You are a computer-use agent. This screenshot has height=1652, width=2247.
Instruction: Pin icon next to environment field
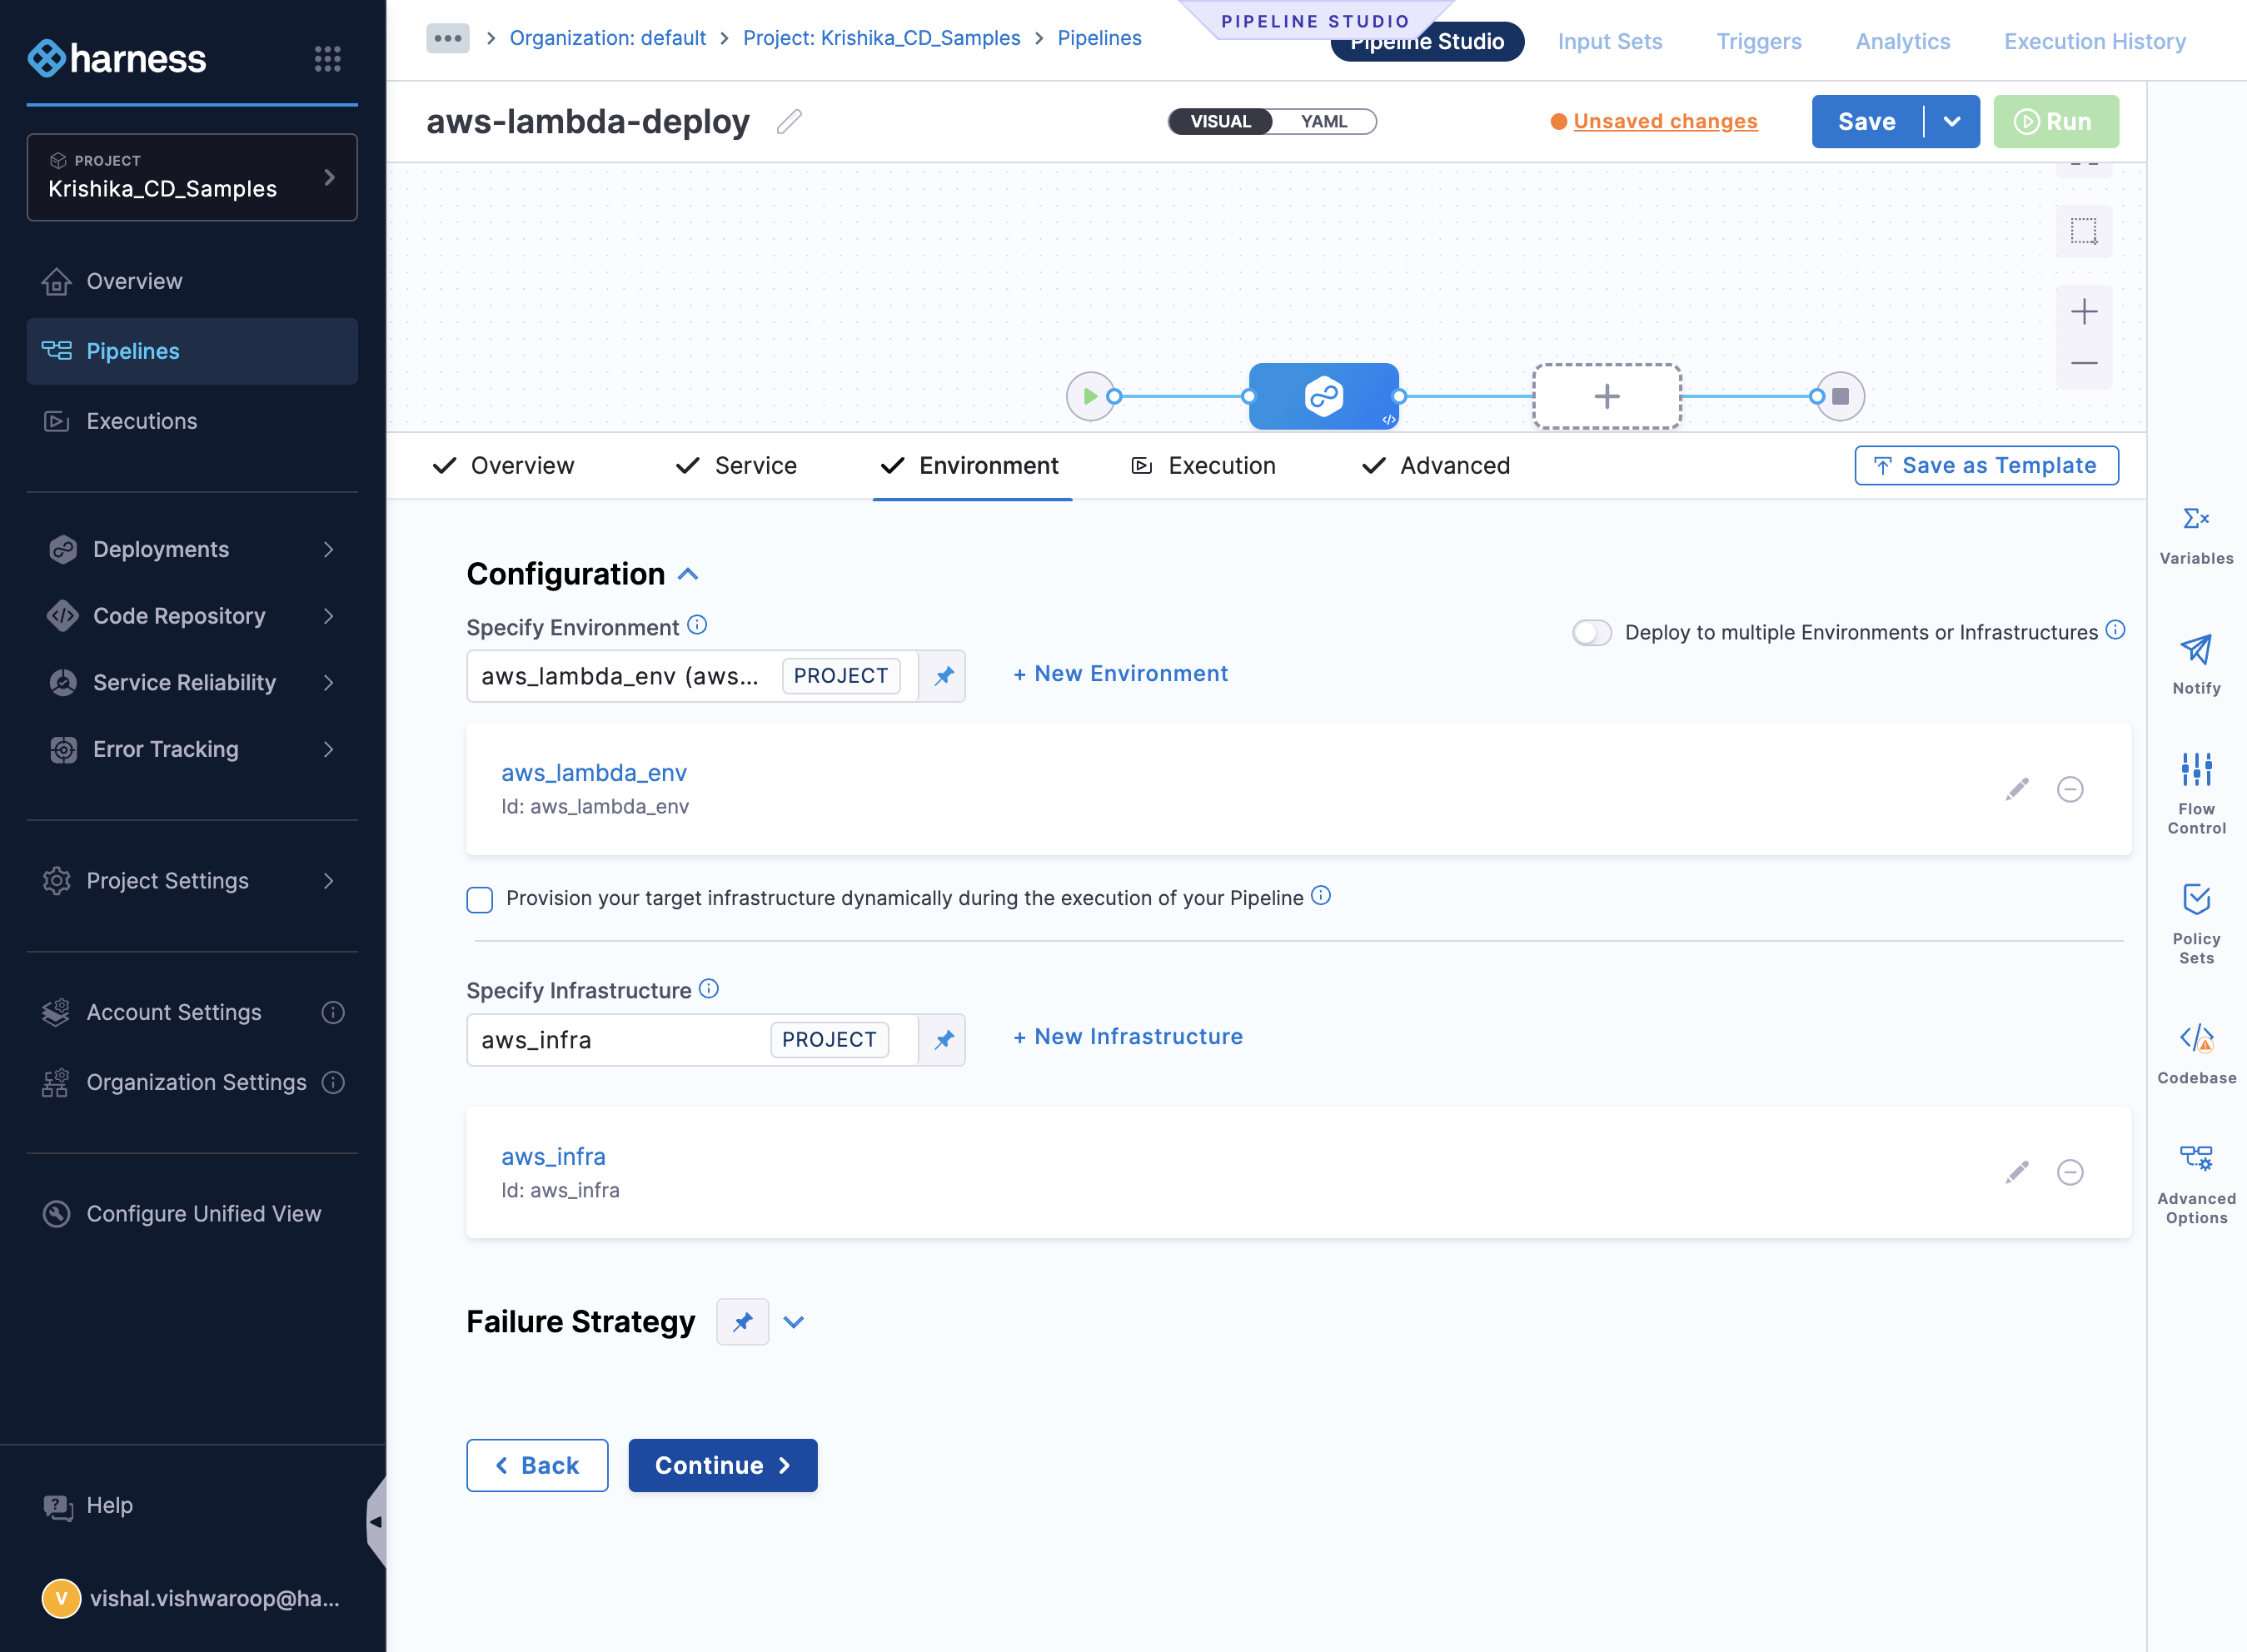(x=942, y=676)
